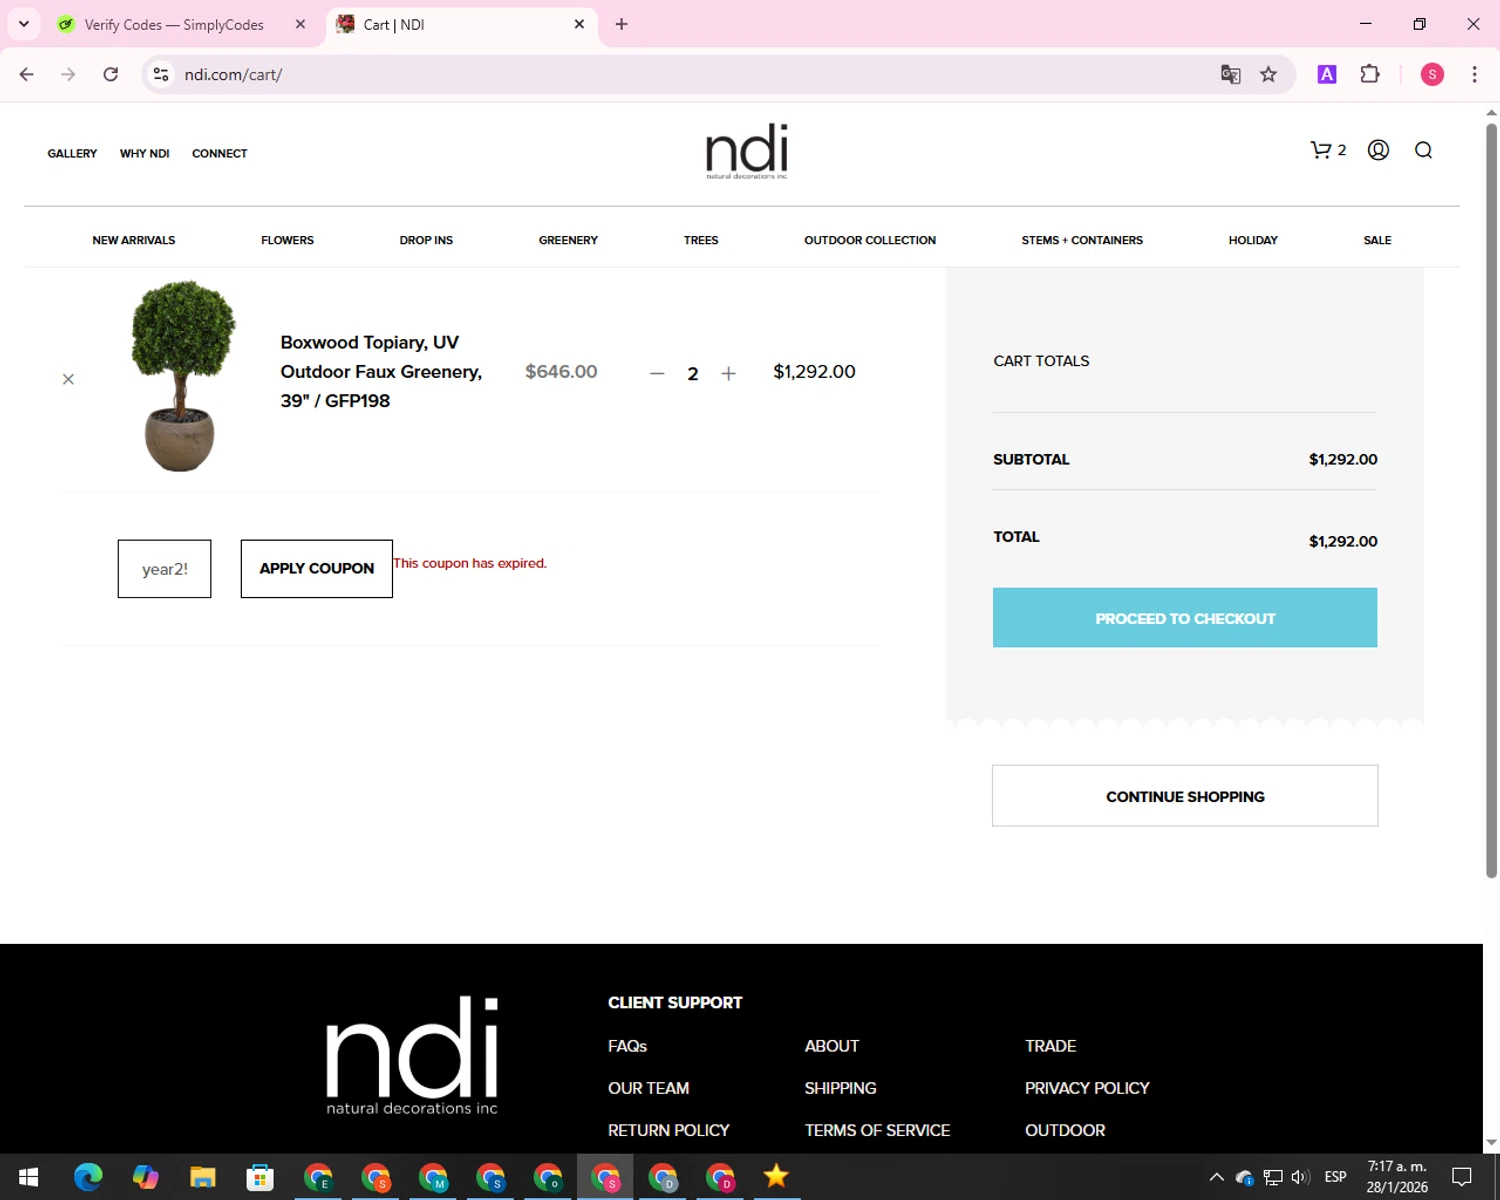
Task: Bookmark this page with the star icon
Action: tap(1268, 74)
